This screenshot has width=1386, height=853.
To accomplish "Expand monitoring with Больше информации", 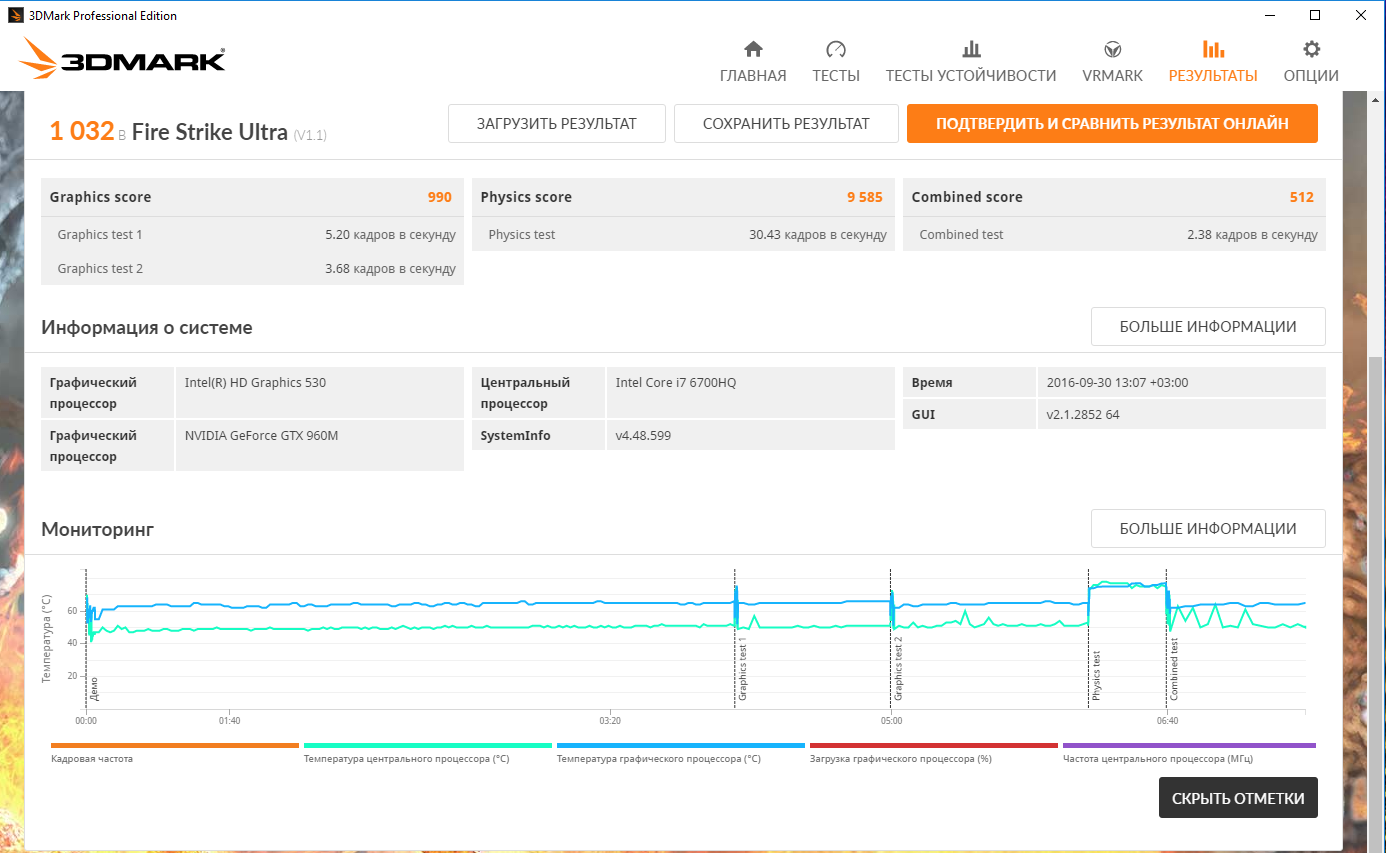I will tap(1207, 529).
